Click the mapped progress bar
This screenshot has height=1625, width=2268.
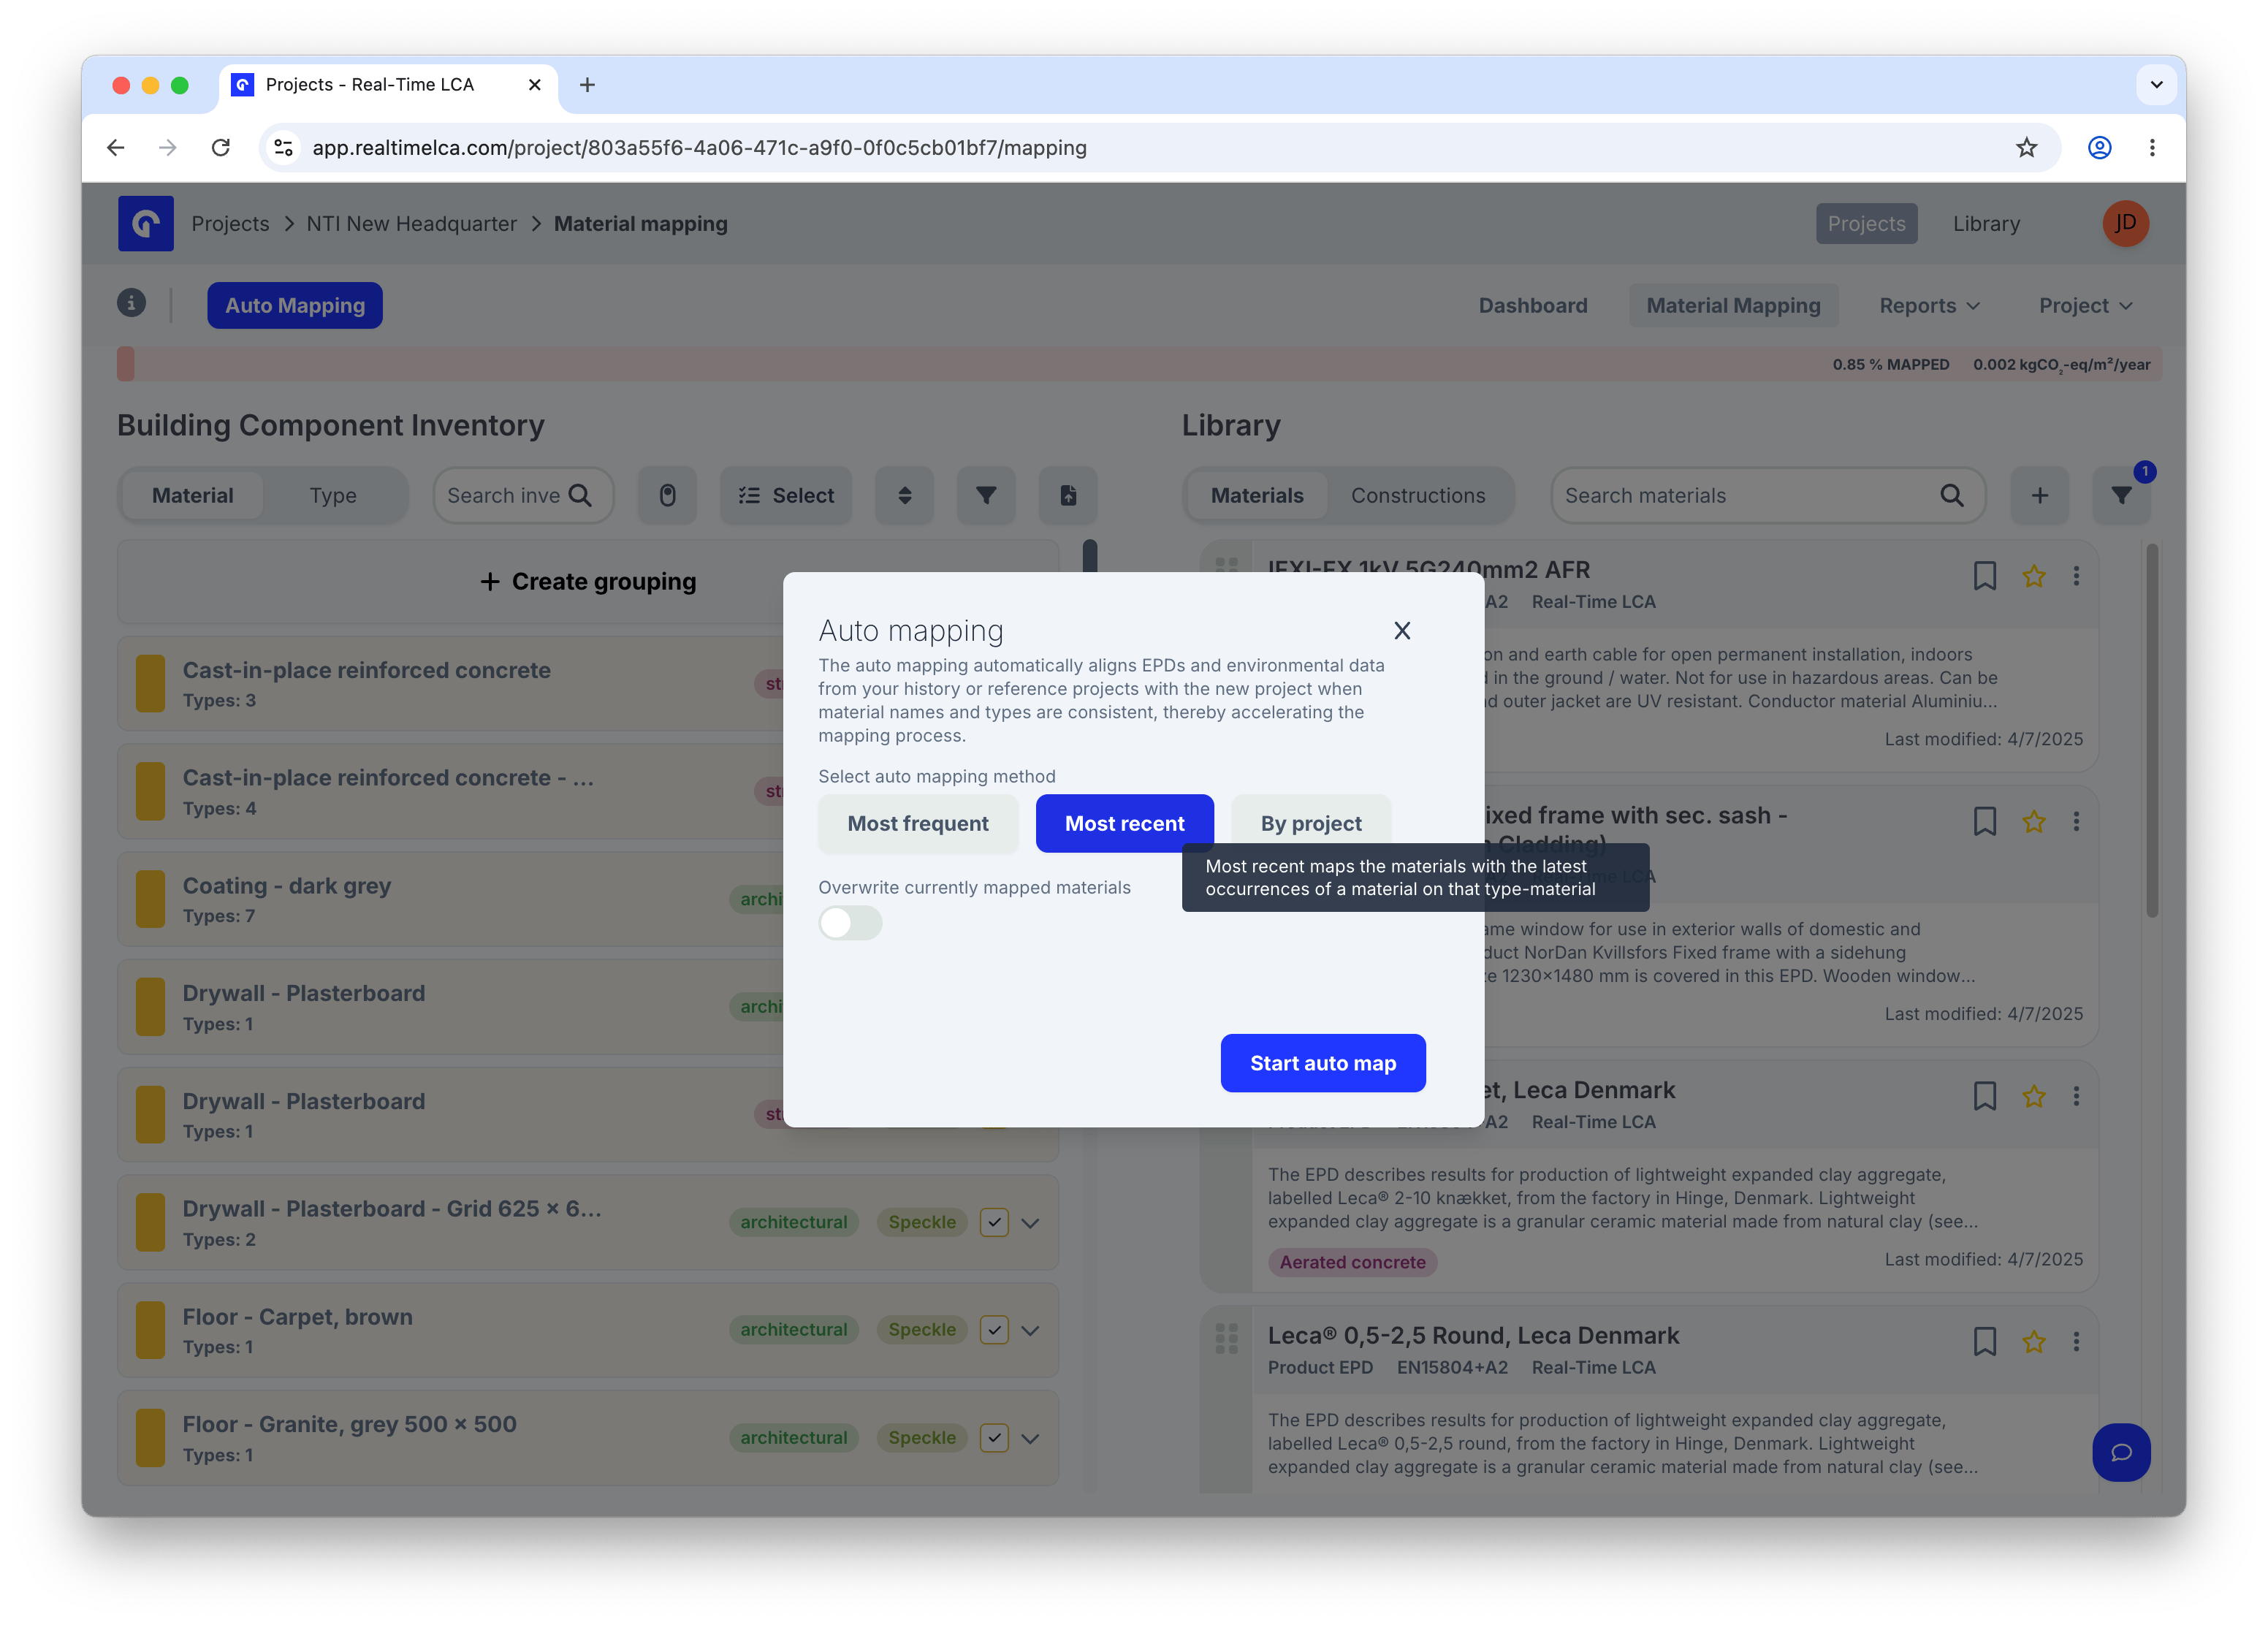[x=1139, y=364]
